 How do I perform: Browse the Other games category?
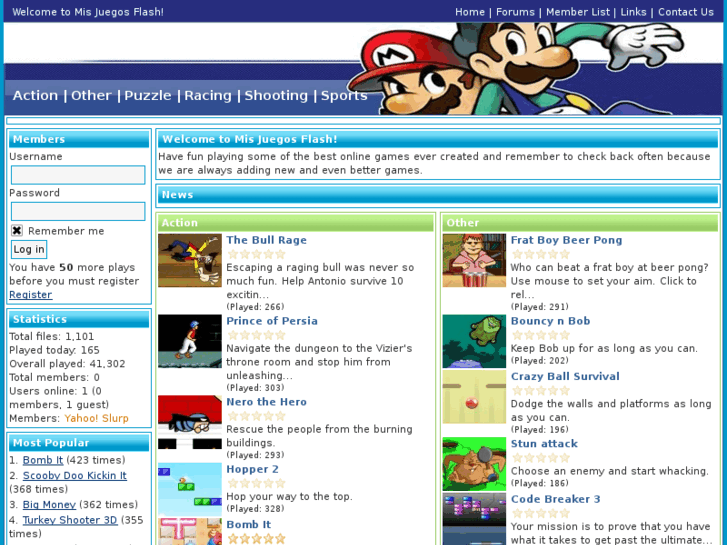[91, 96]
